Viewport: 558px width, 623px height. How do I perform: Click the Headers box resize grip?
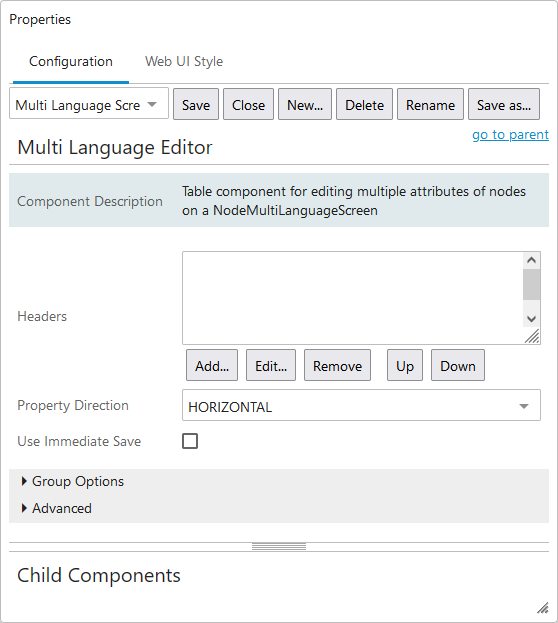point(532,336)
